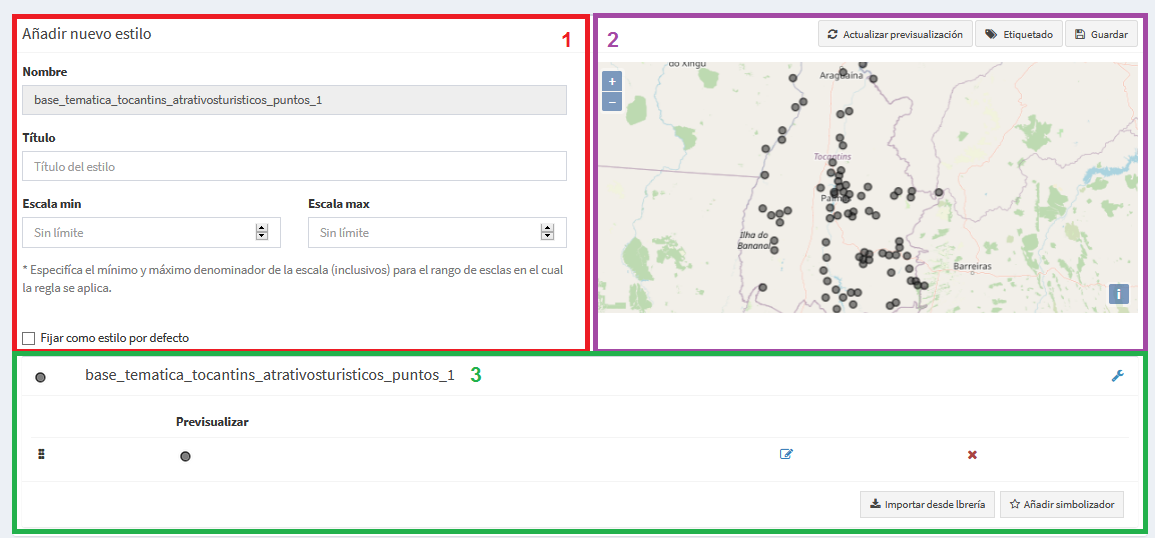The width and height of the screenshot is (1155, 538).
Task: Increase Escala min with stepper arrows
Action: click(x=261, y=228)
